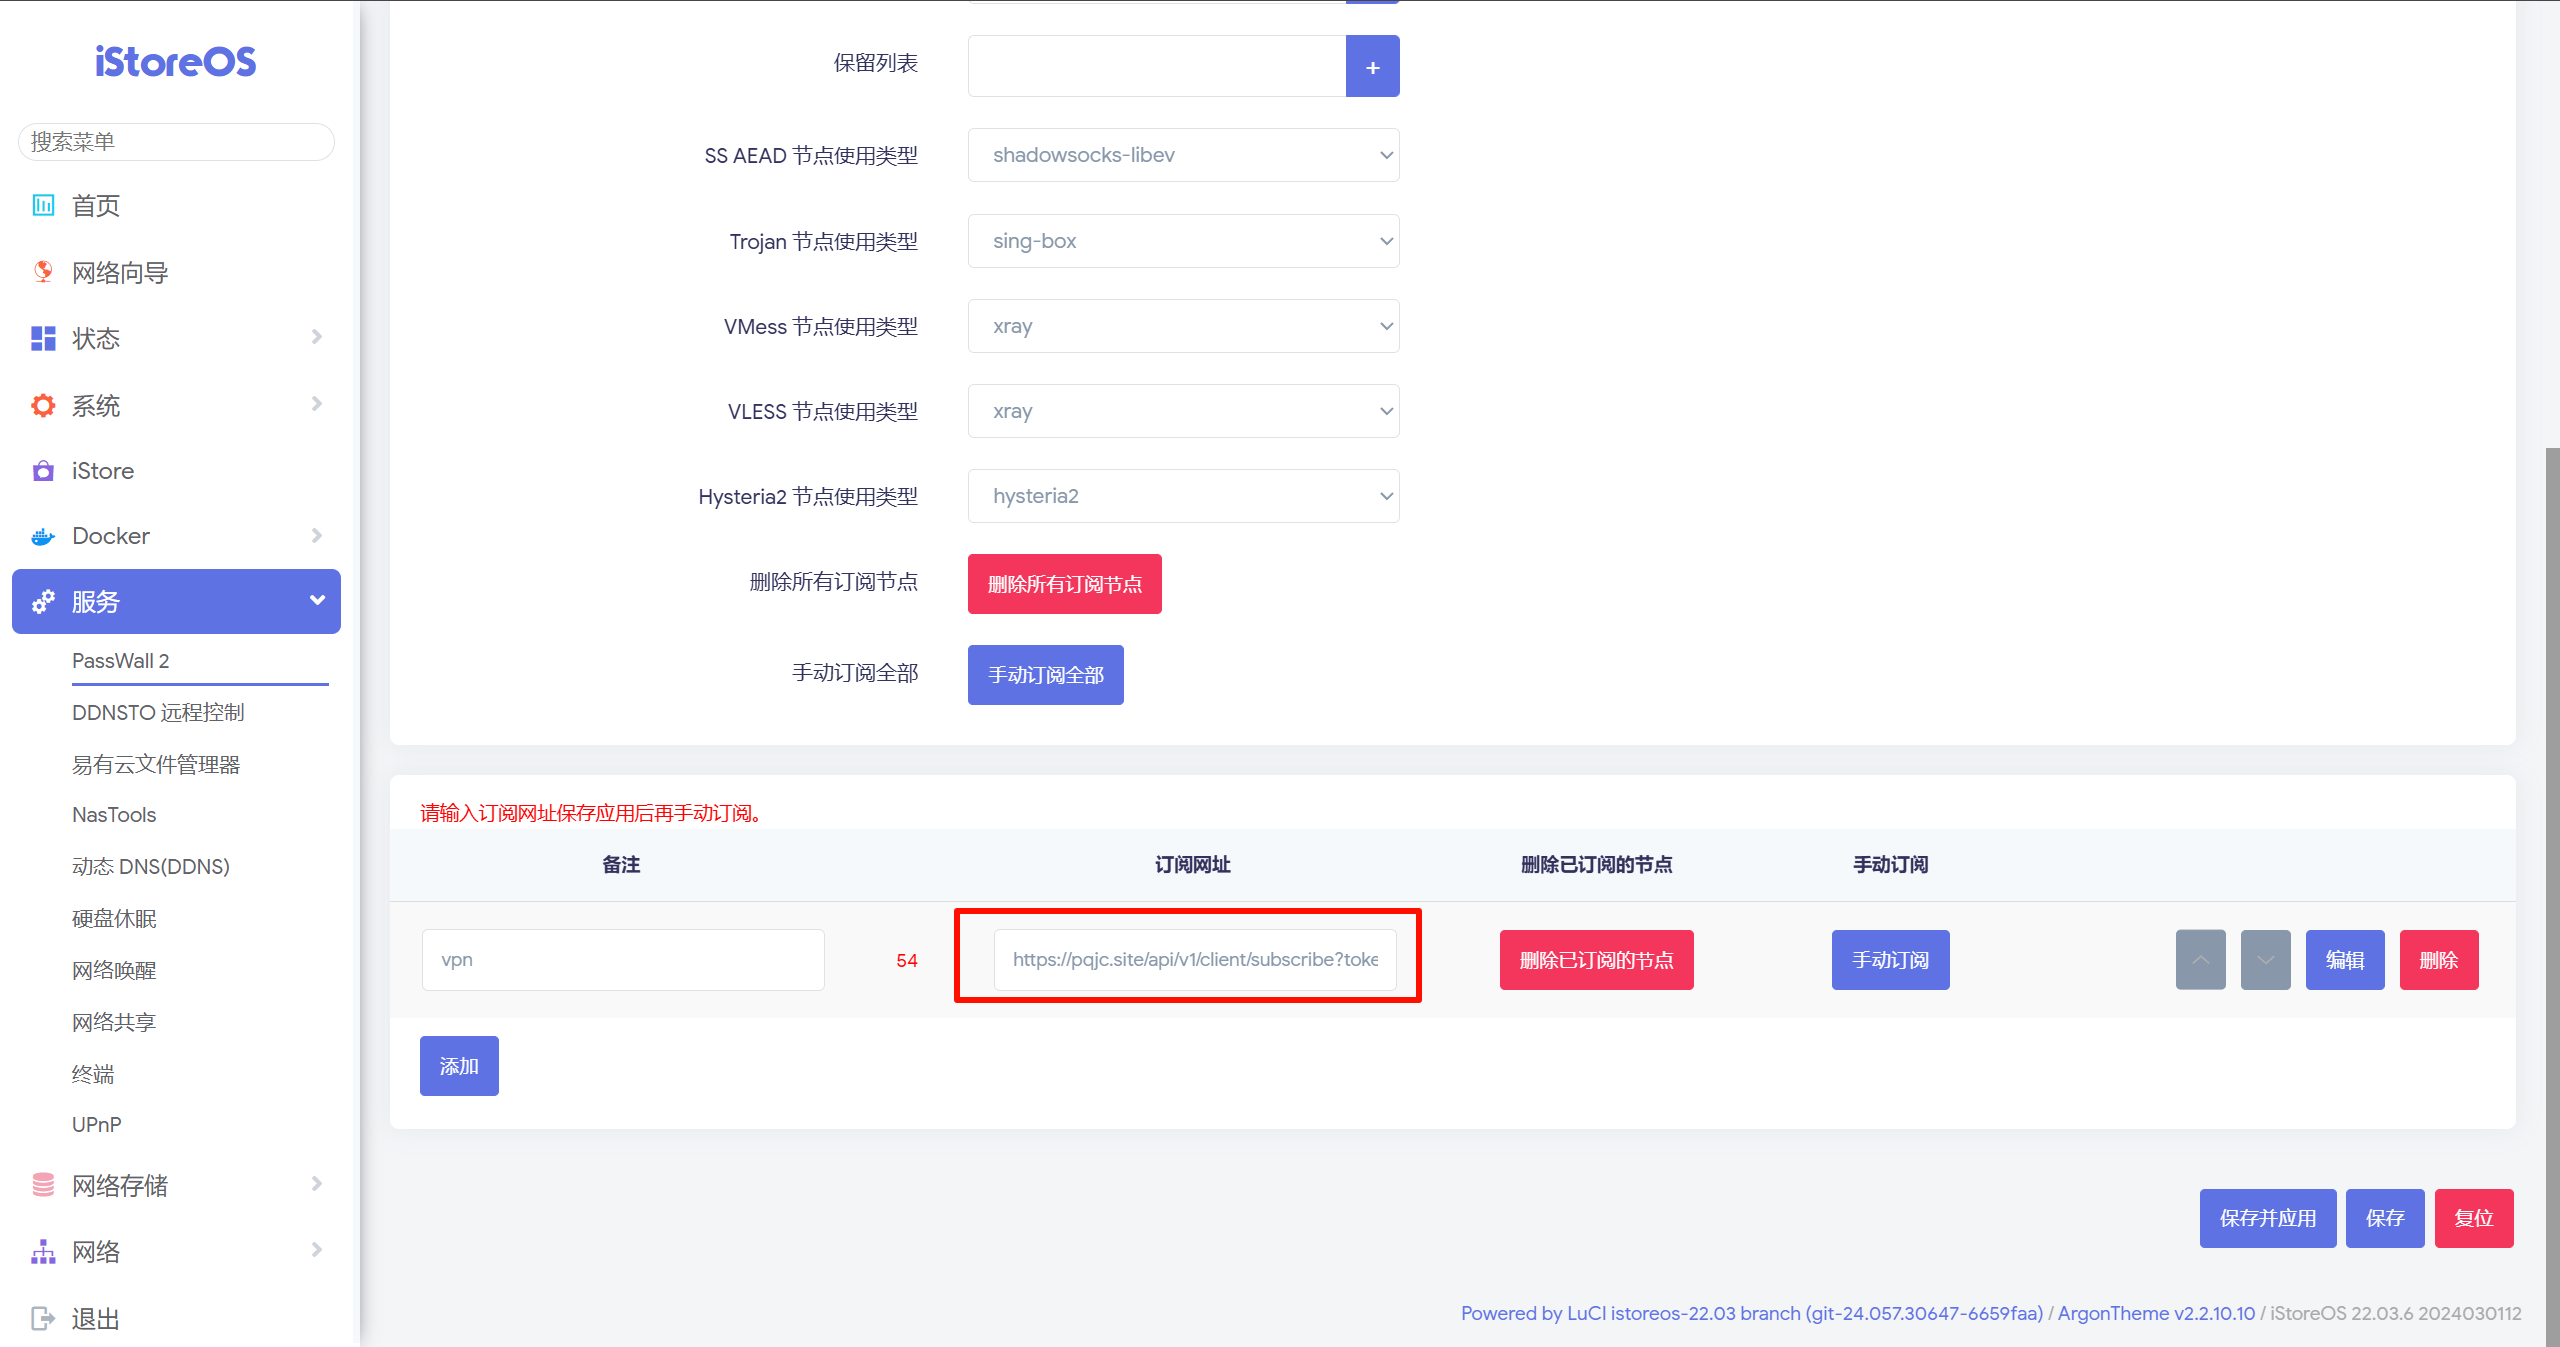2560x1347 pixels.
Task: Click red 删除 button for vpn row
Action: click(x=2439, y=960)
